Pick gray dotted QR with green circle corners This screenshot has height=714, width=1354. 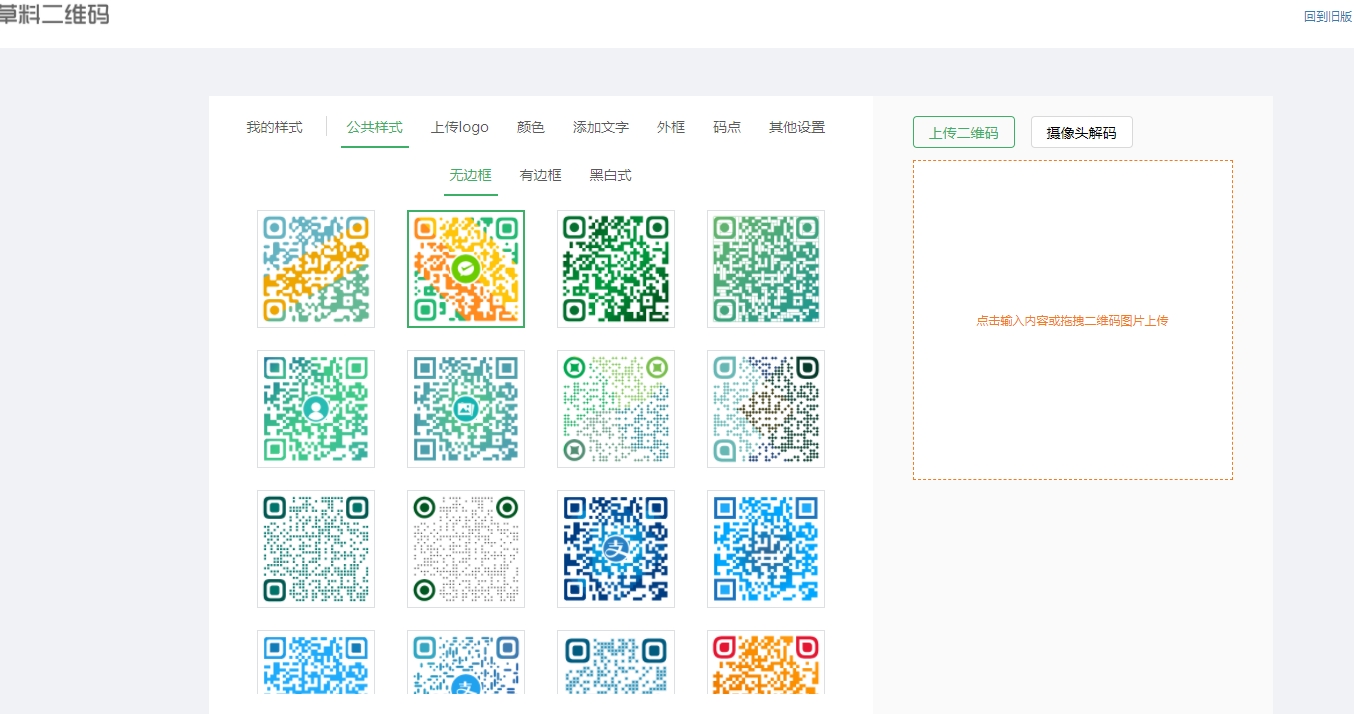click(466, 549)
